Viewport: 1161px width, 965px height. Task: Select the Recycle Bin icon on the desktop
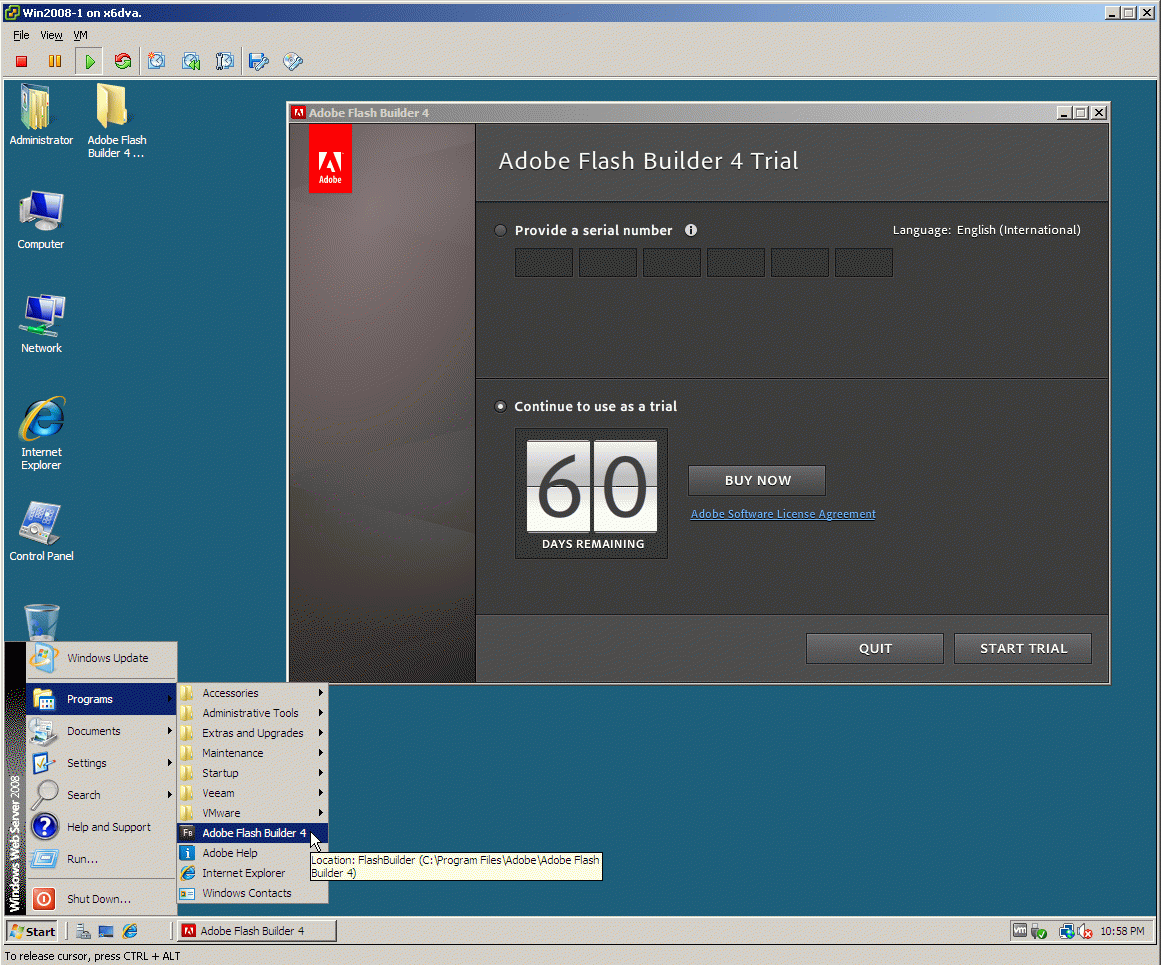[x=41, y=622]
